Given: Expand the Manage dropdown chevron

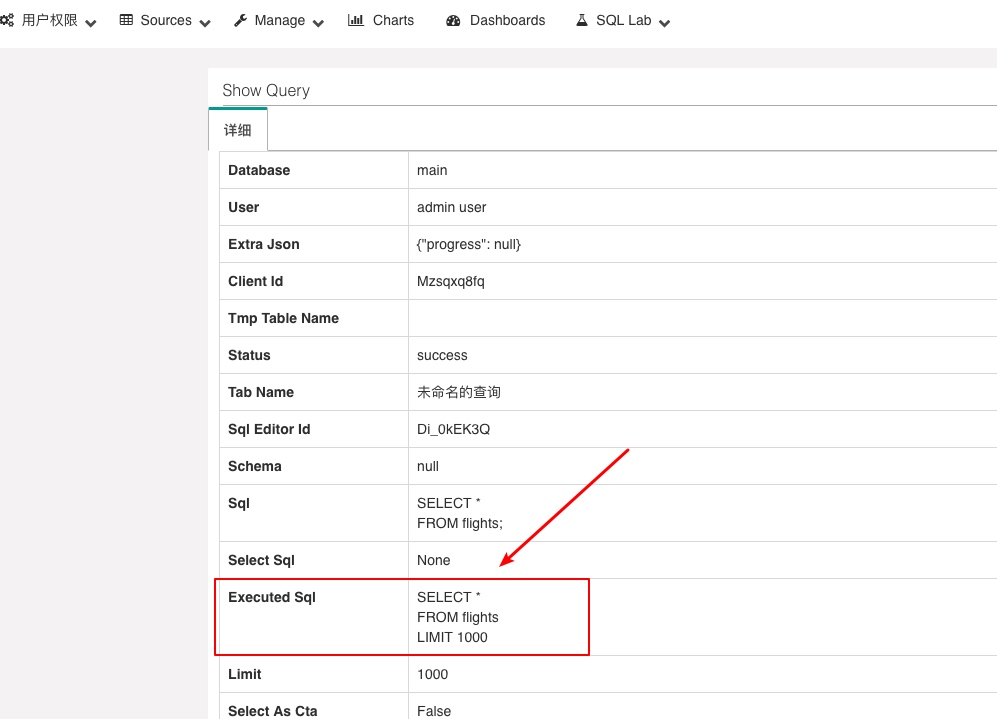Looking at the screenshot, I should tap(319, 24).
